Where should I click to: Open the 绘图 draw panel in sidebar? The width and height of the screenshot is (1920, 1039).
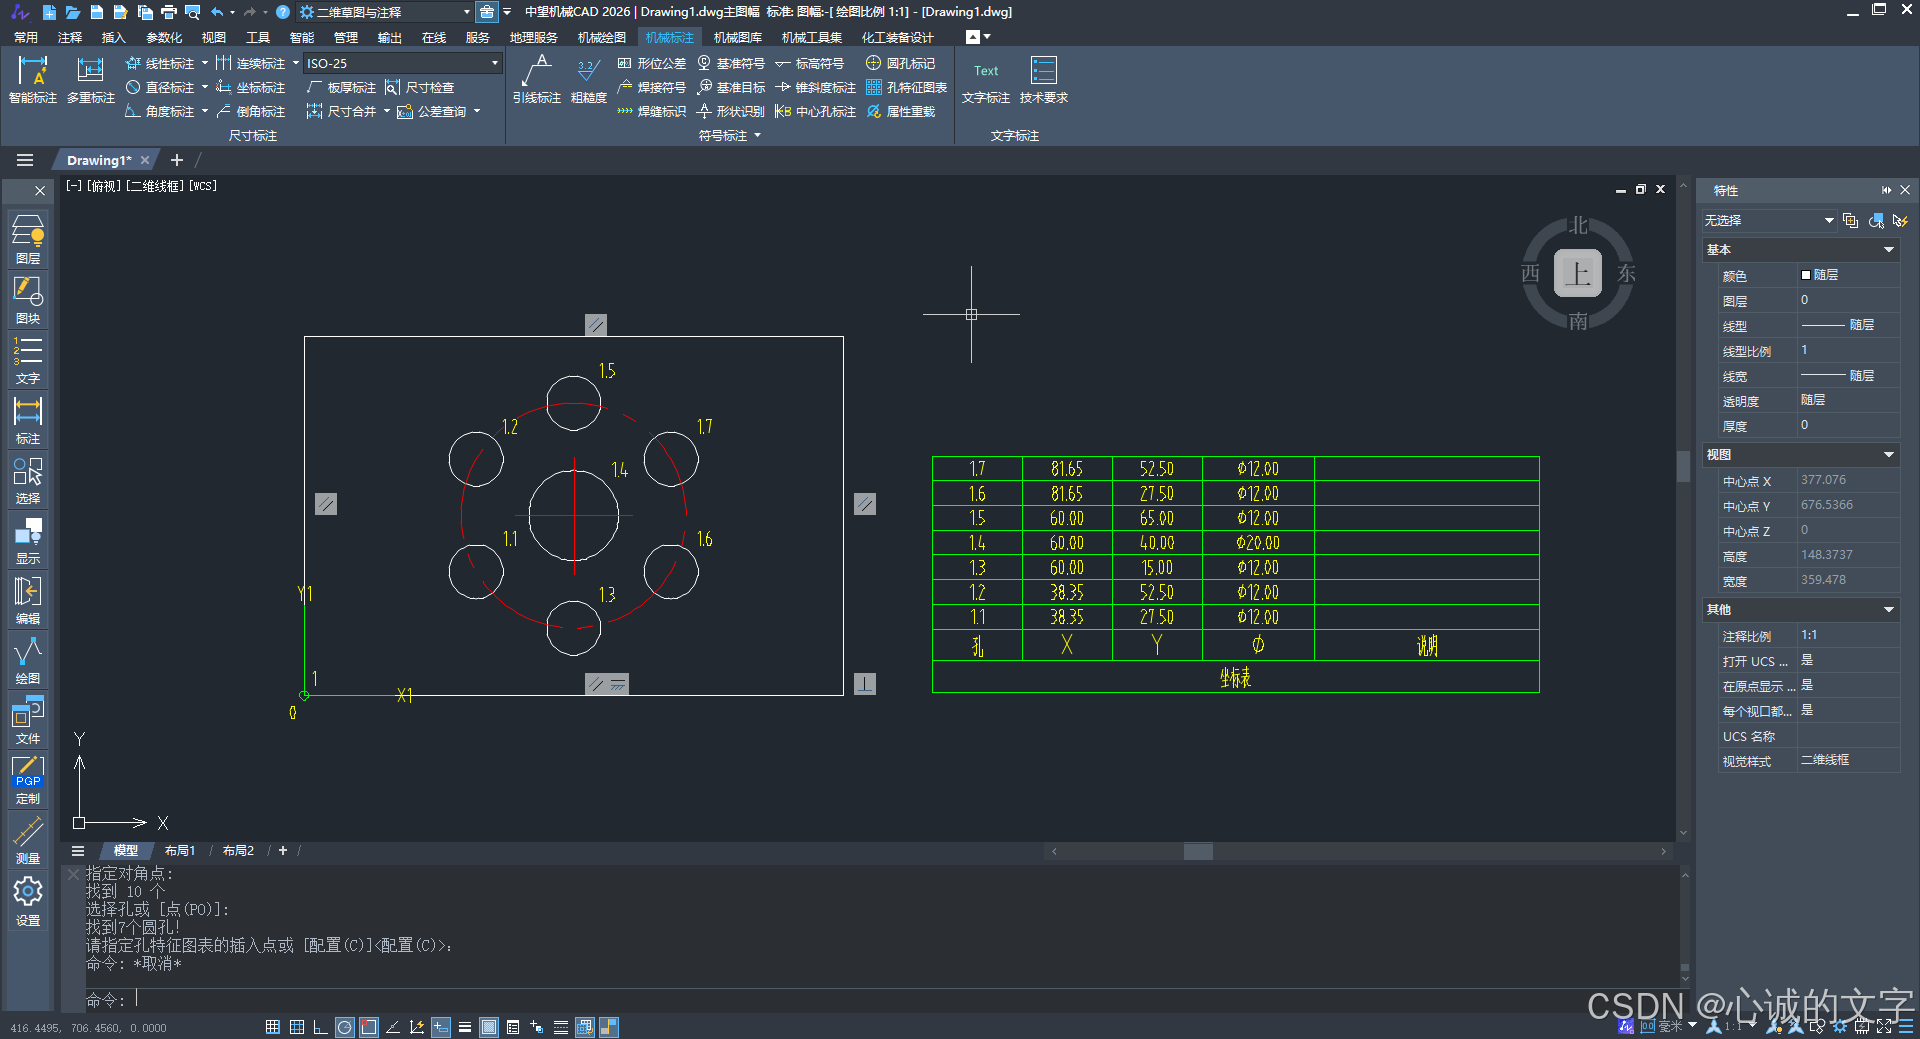pos(28,660)
